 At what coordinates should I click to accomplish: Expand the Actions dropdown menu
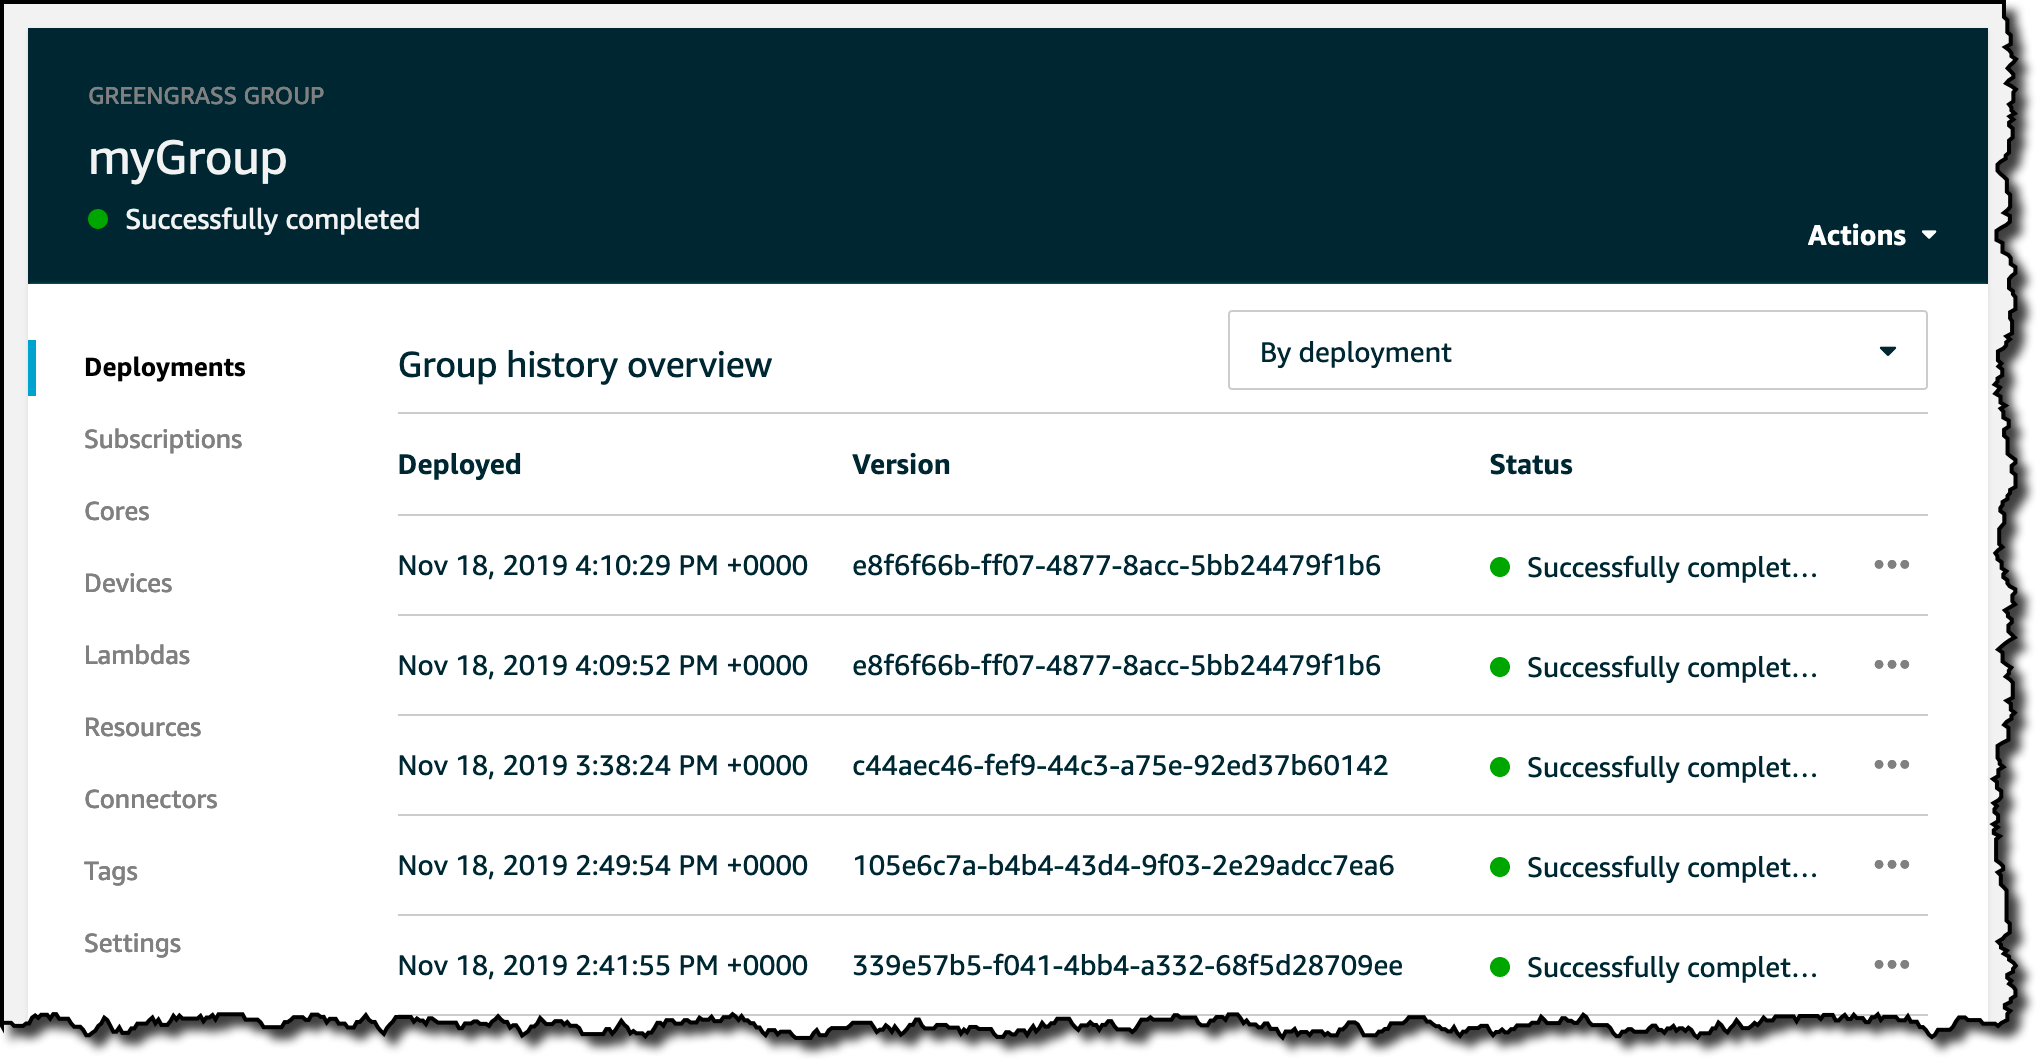pos(1872,235)
